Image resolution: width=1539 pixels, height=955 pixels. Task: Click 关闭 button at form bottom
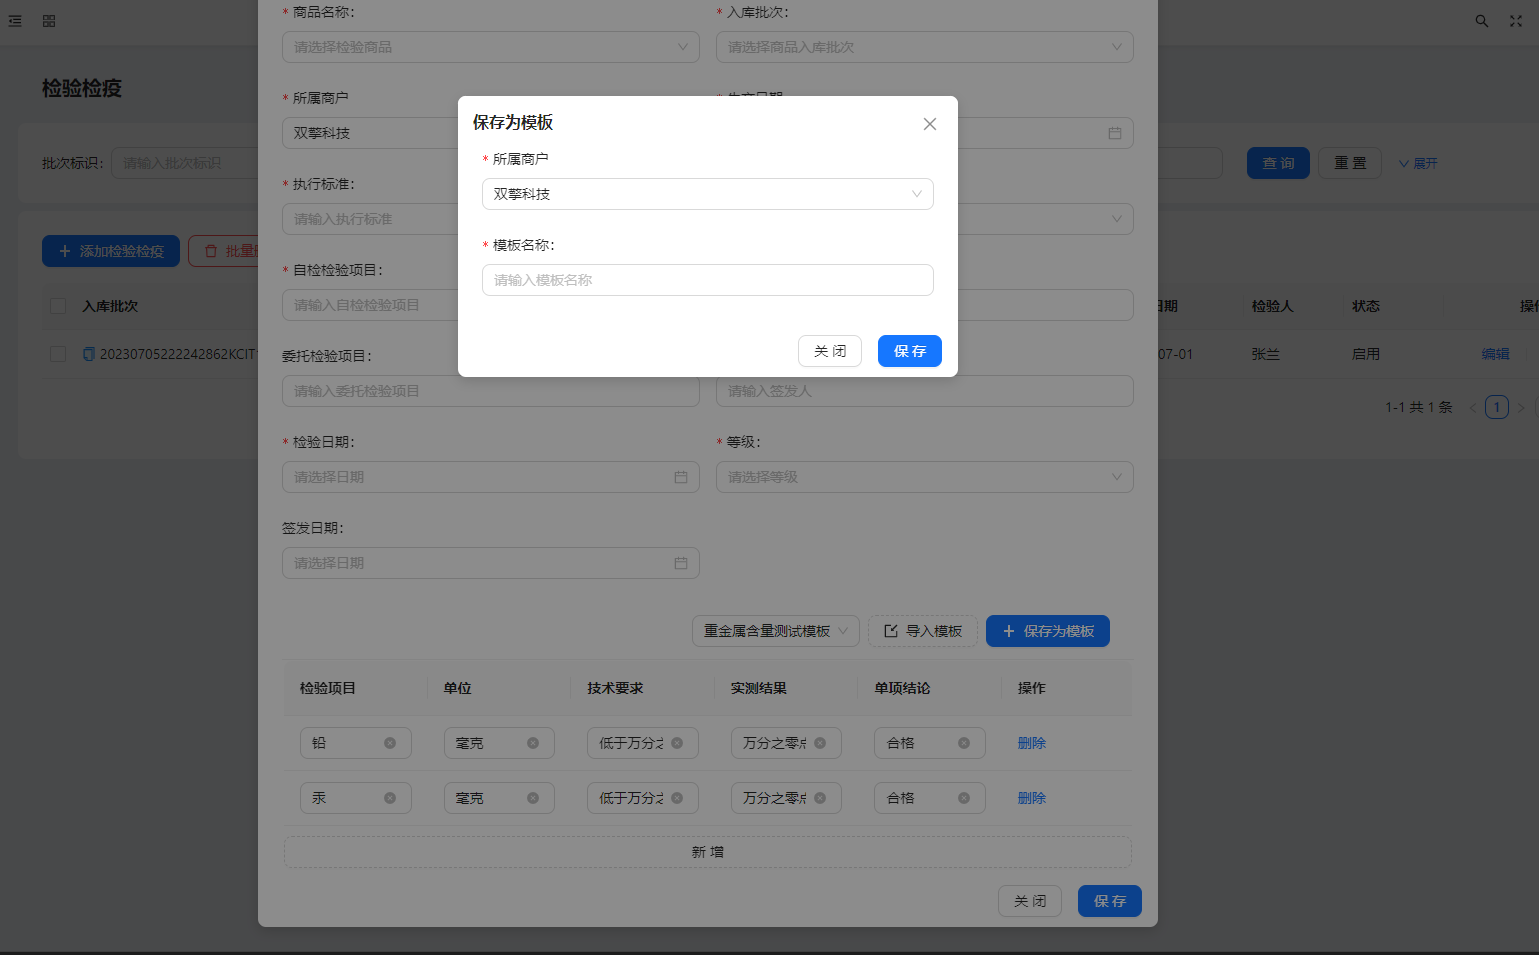coord(1029,901)
